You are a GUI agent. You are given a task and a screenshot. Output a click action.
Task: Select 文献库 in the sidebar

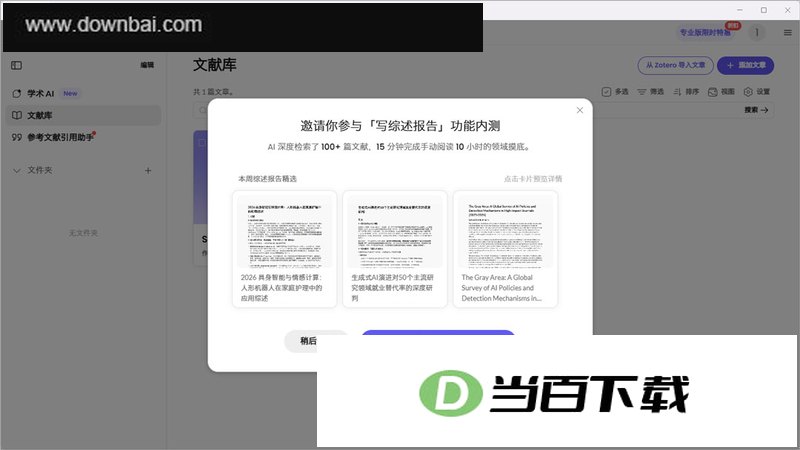[83, 115]
